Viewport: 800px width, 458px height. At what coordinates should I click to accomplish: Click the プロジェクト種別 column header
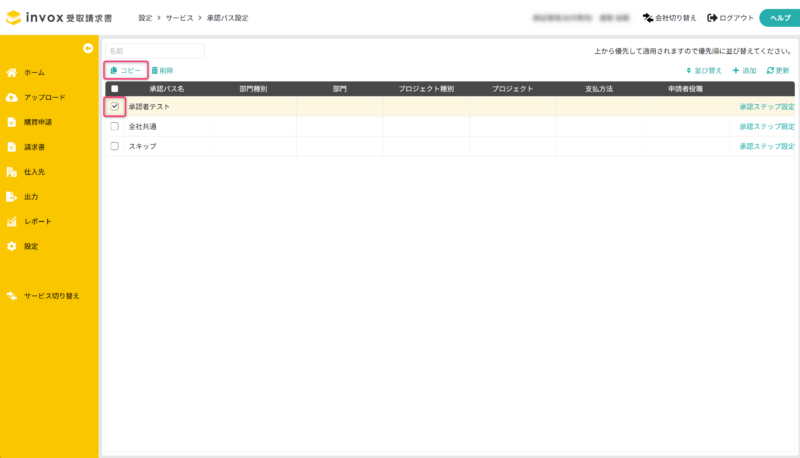click(x=426, y=89)
